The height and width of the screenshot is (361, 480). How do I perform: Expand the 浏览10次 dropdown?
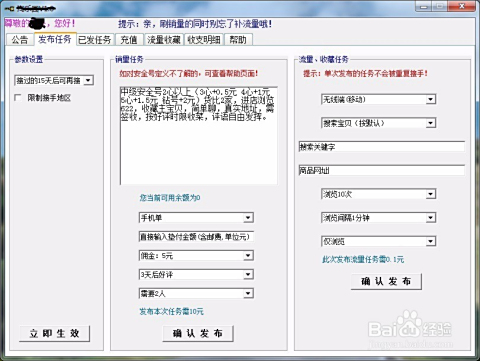click(430, 194)
